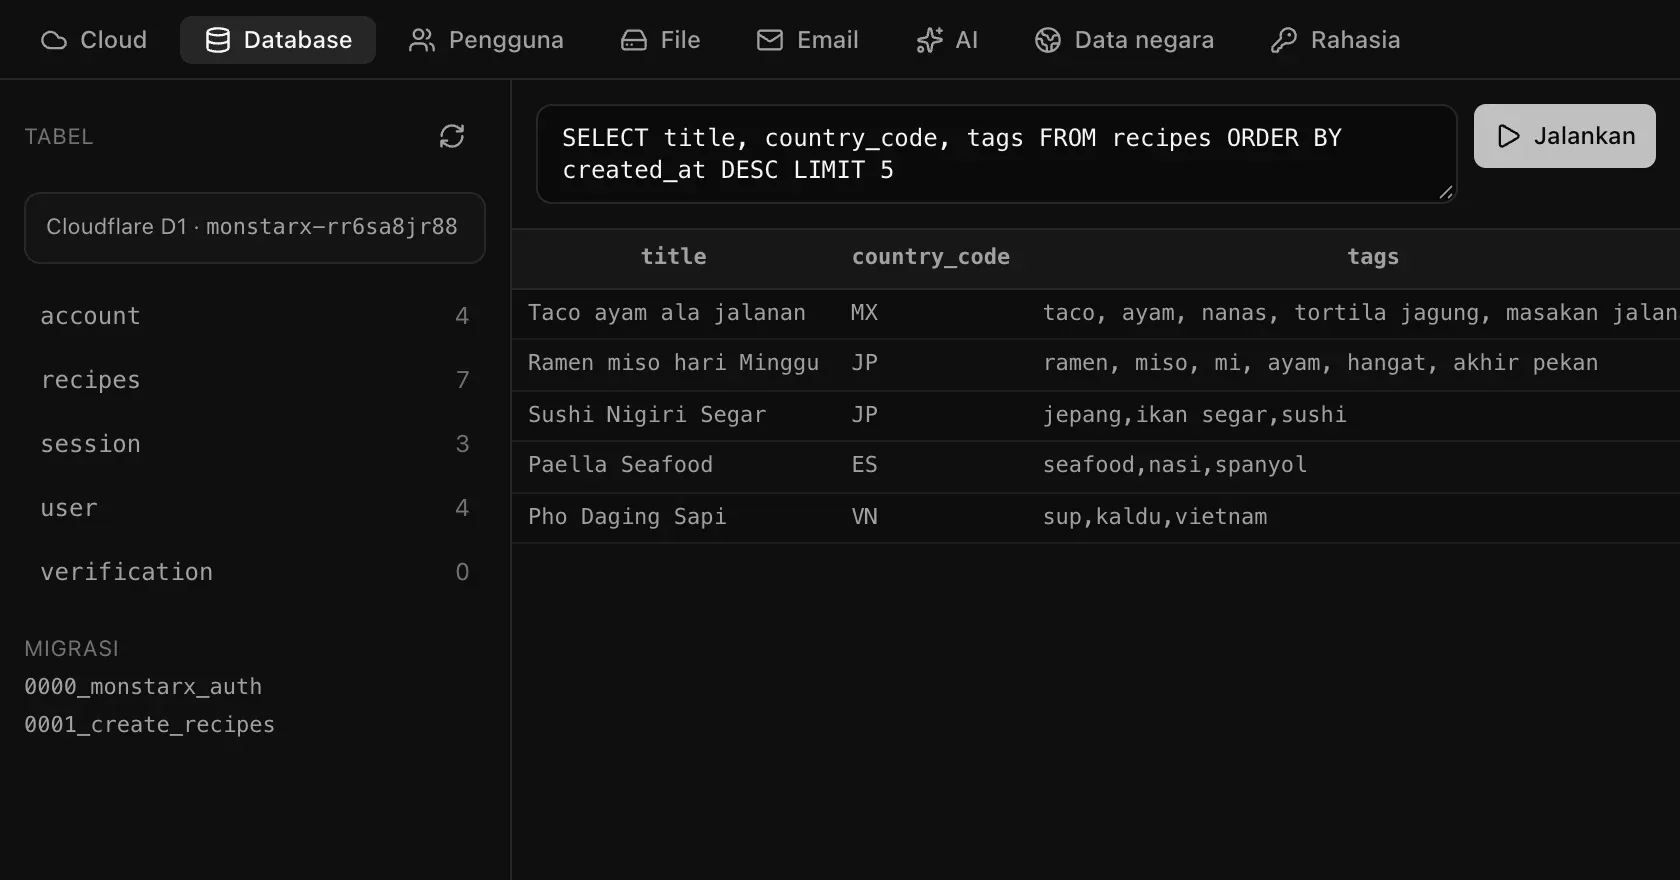Click the key icon beside Rahasia
Image resolution: width=1680 pixels, height=880 pixels.
click(1284, 40)
